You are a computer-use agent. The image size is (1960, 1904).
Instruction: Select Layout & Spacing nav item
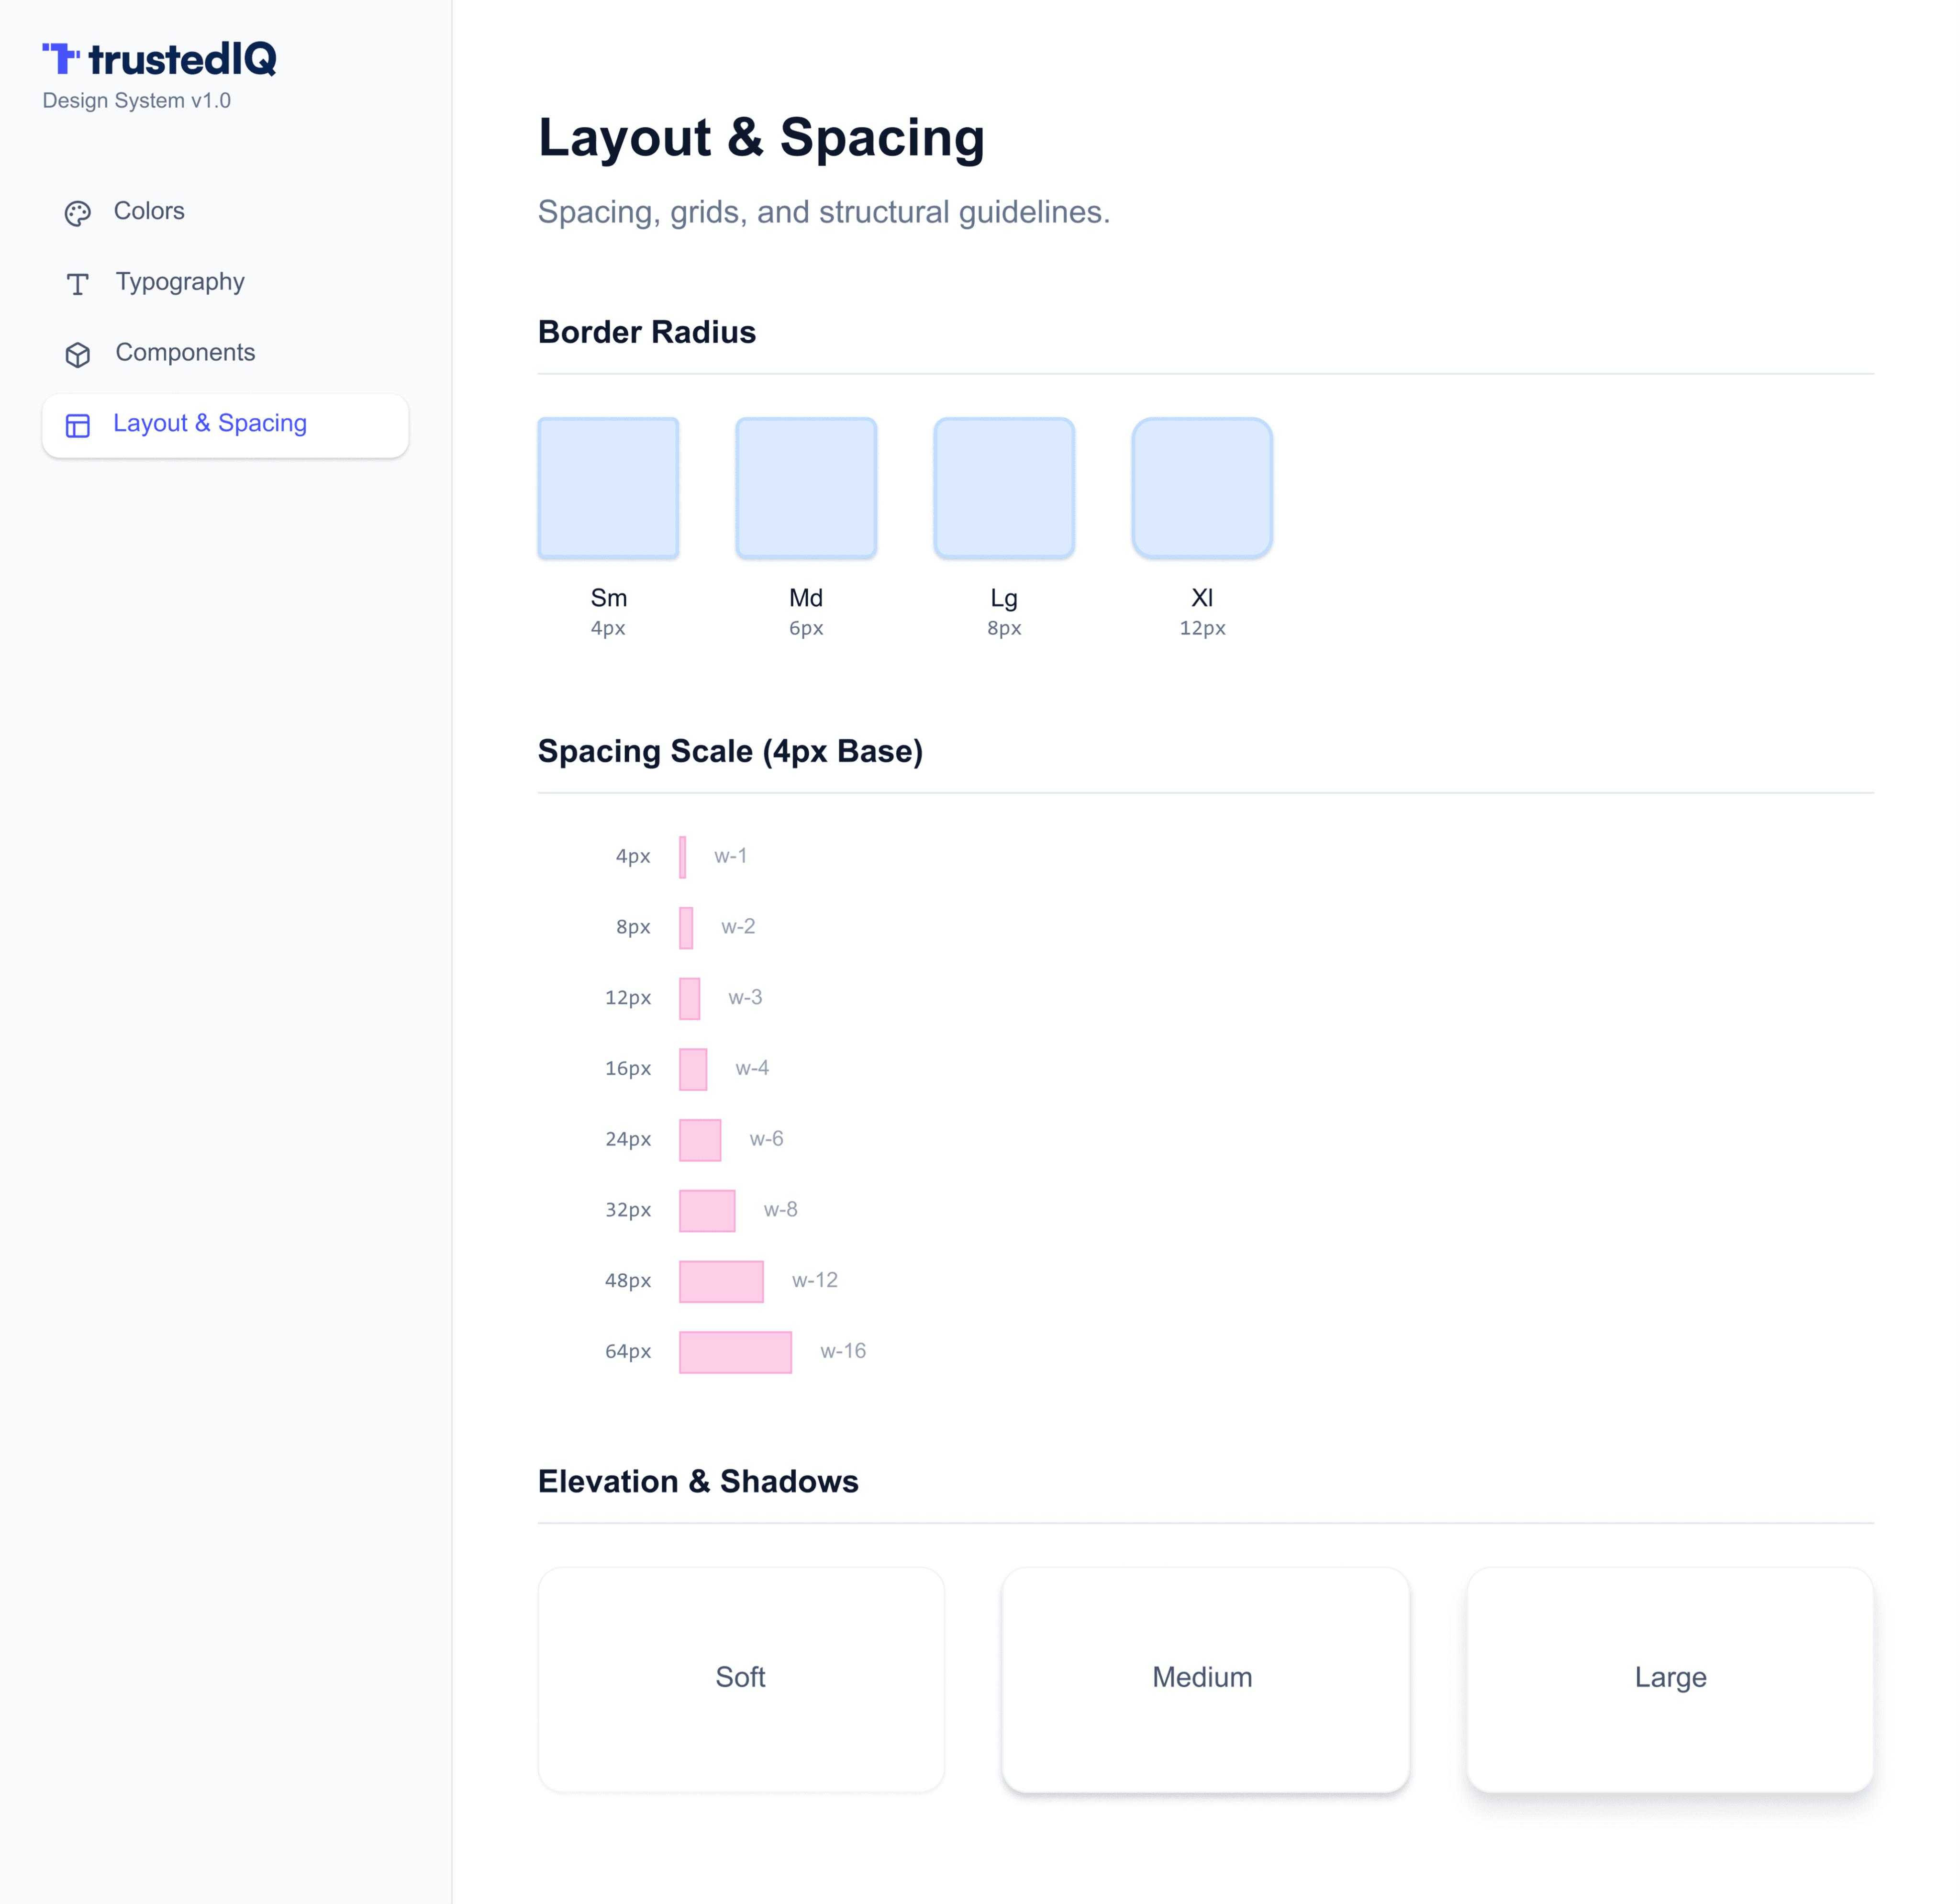210,424
